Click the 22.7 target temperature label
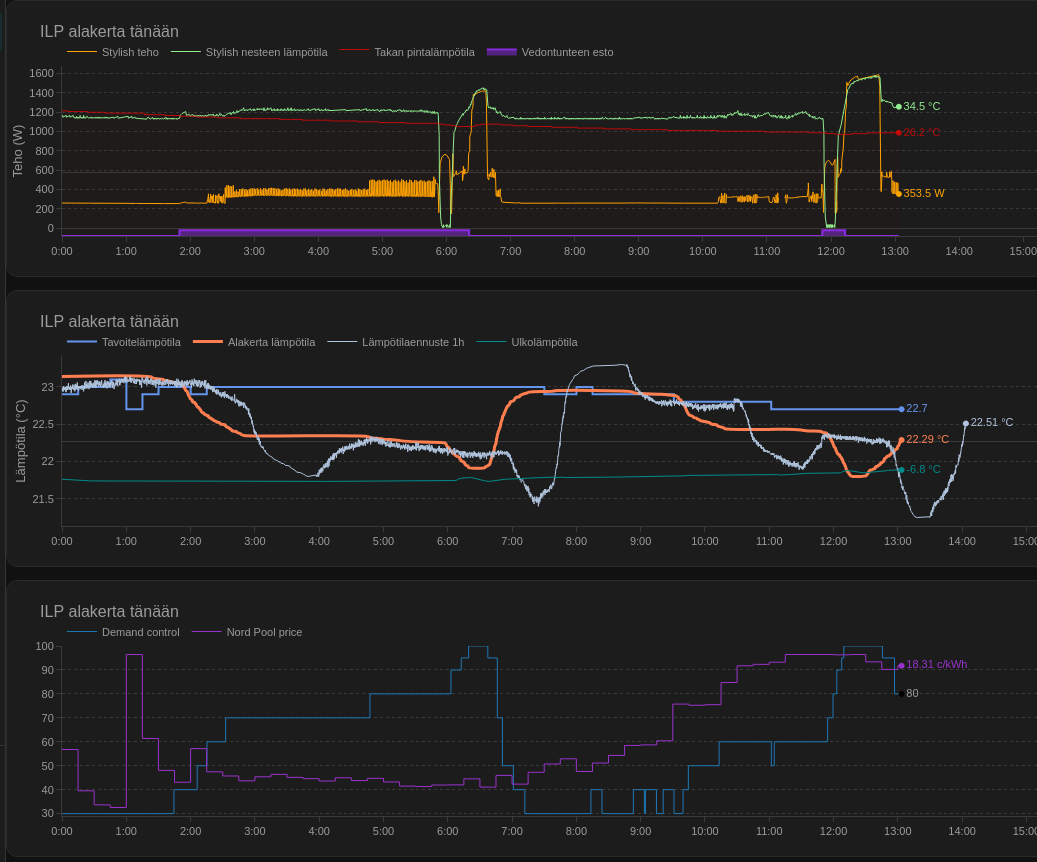Viewport: 1037px width, 862px height. click(916, 408)
